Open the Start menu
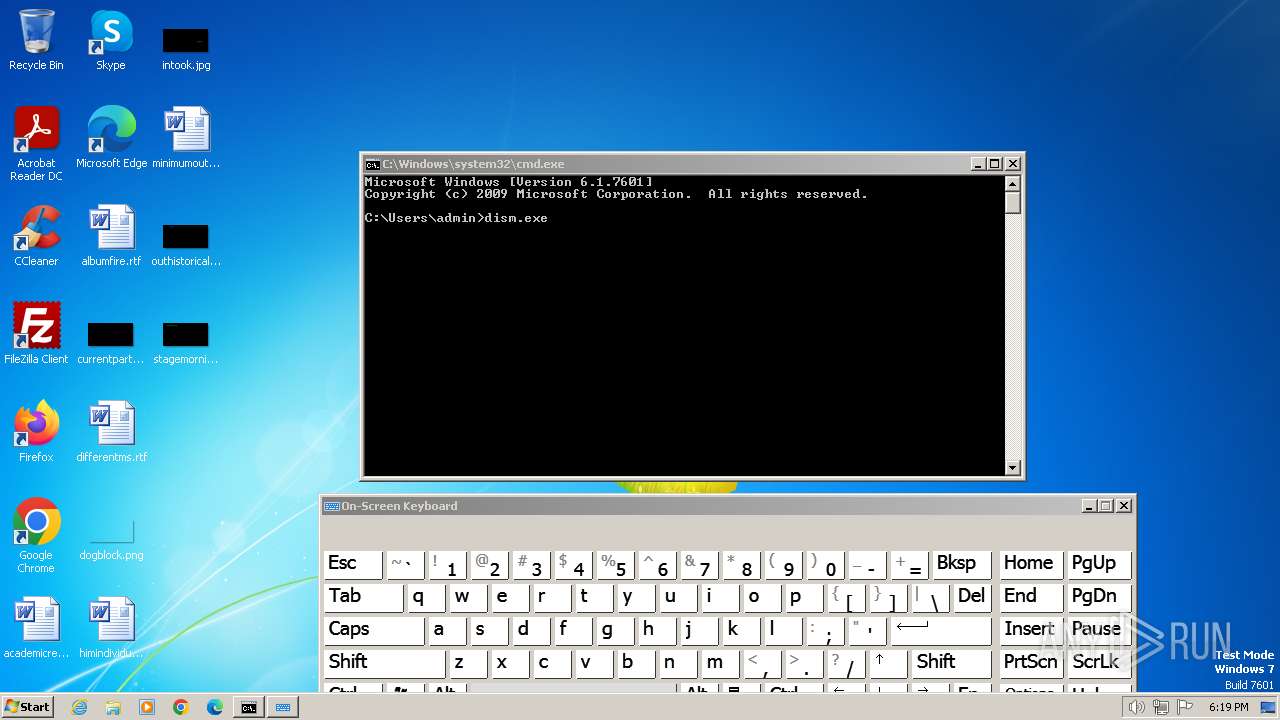 (28, 707)
